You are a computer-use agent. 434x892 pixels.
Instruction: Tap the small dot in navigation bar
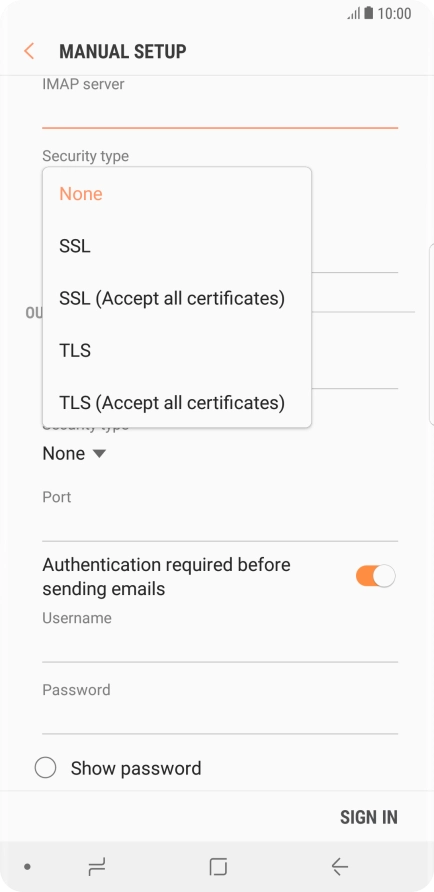click(27, 867)
